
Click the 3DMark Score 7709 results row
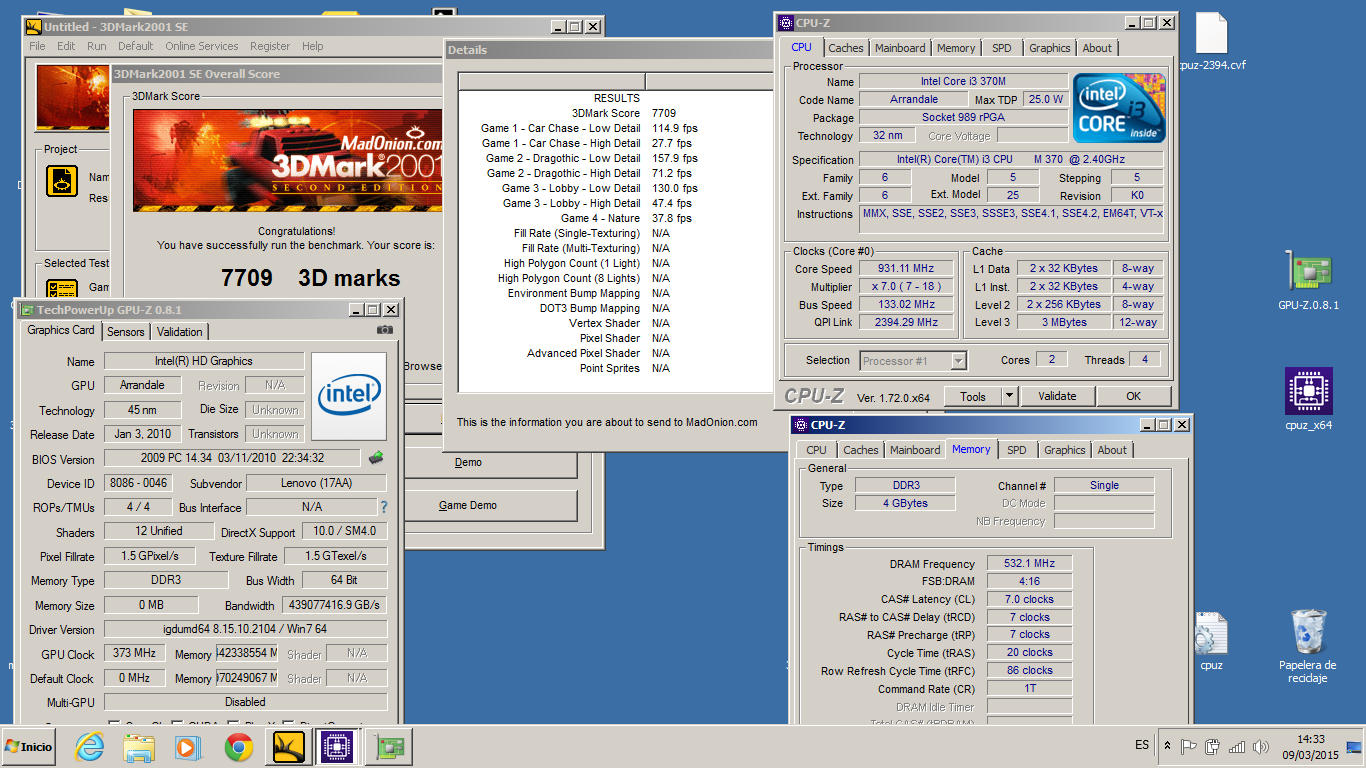pyautogui.click(x=616, y=113)
